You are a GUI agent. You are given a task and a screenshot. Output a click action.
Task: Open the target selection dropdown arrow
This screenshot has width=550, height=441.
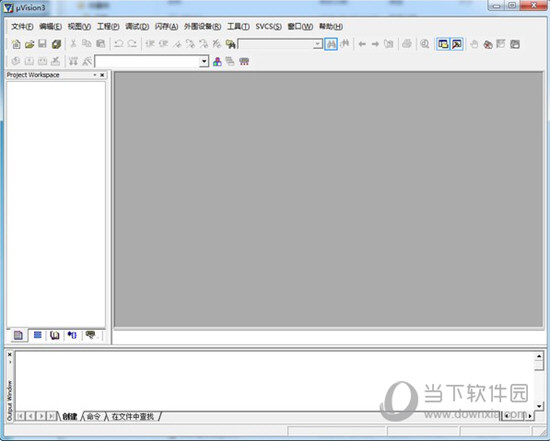click(x=204, y=62)
